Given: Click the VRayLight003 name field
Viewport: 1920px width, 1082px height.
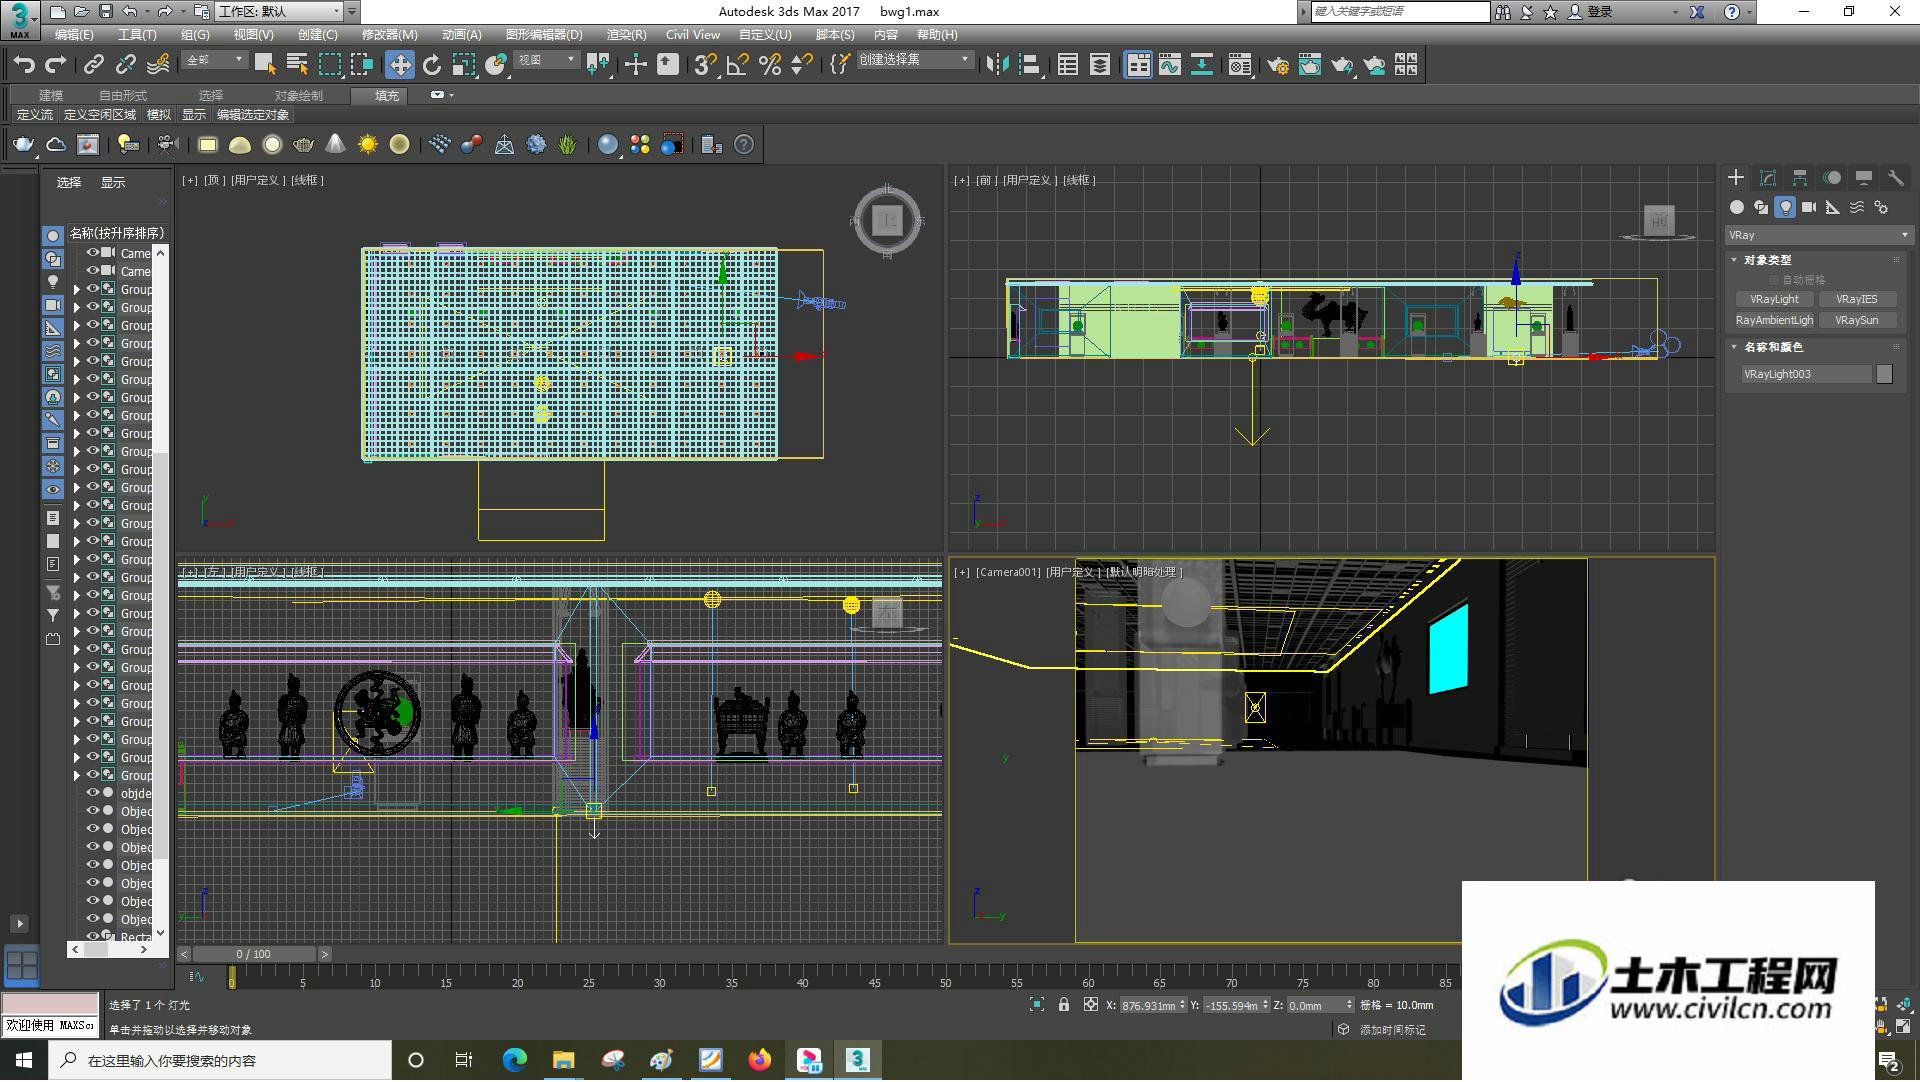Looking at the screenshot, I should pyautogui.click(x=1806, y=374).
